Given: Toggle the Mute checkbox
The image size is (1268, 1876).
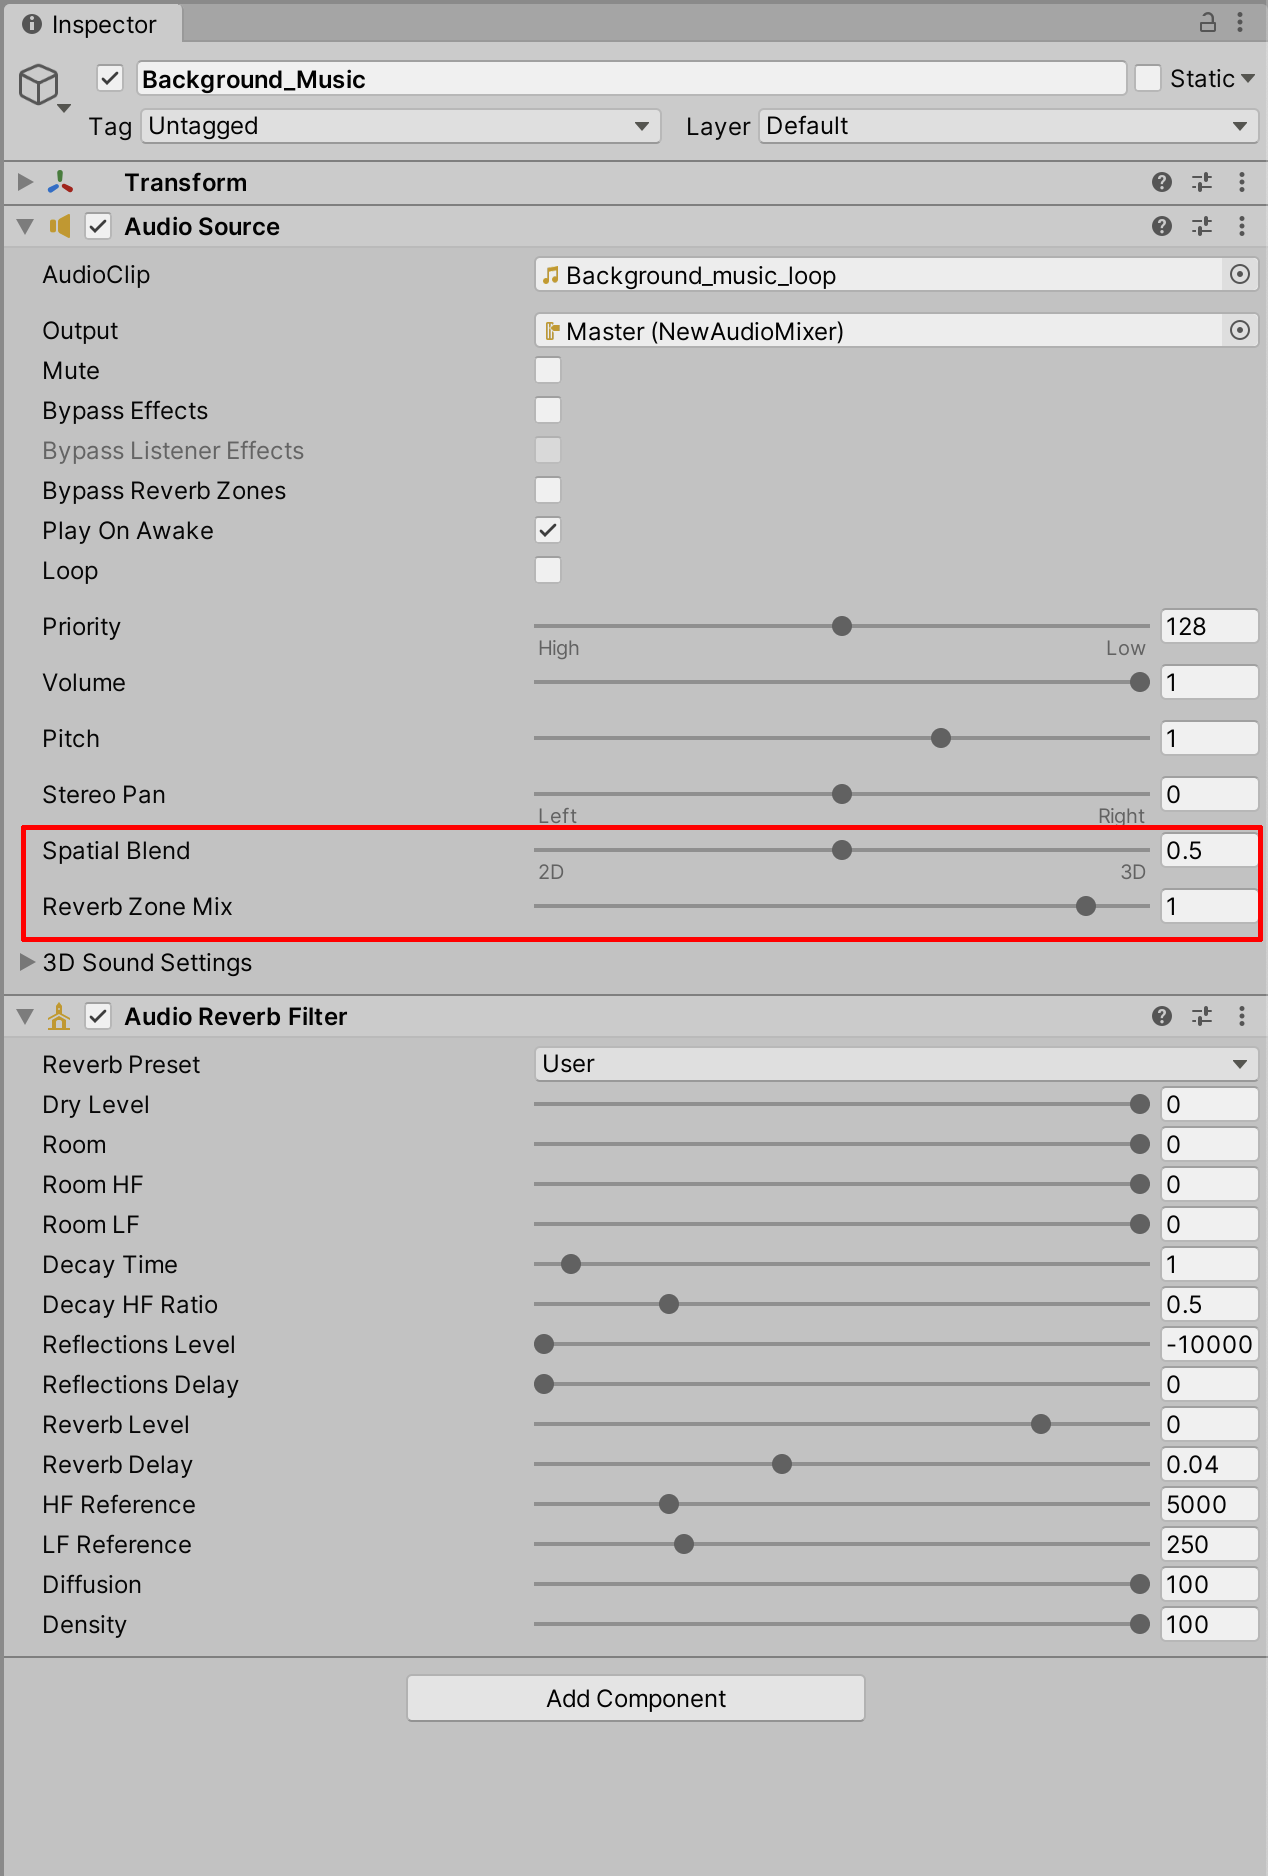Looking at the screenshot, I should [548, 370].
